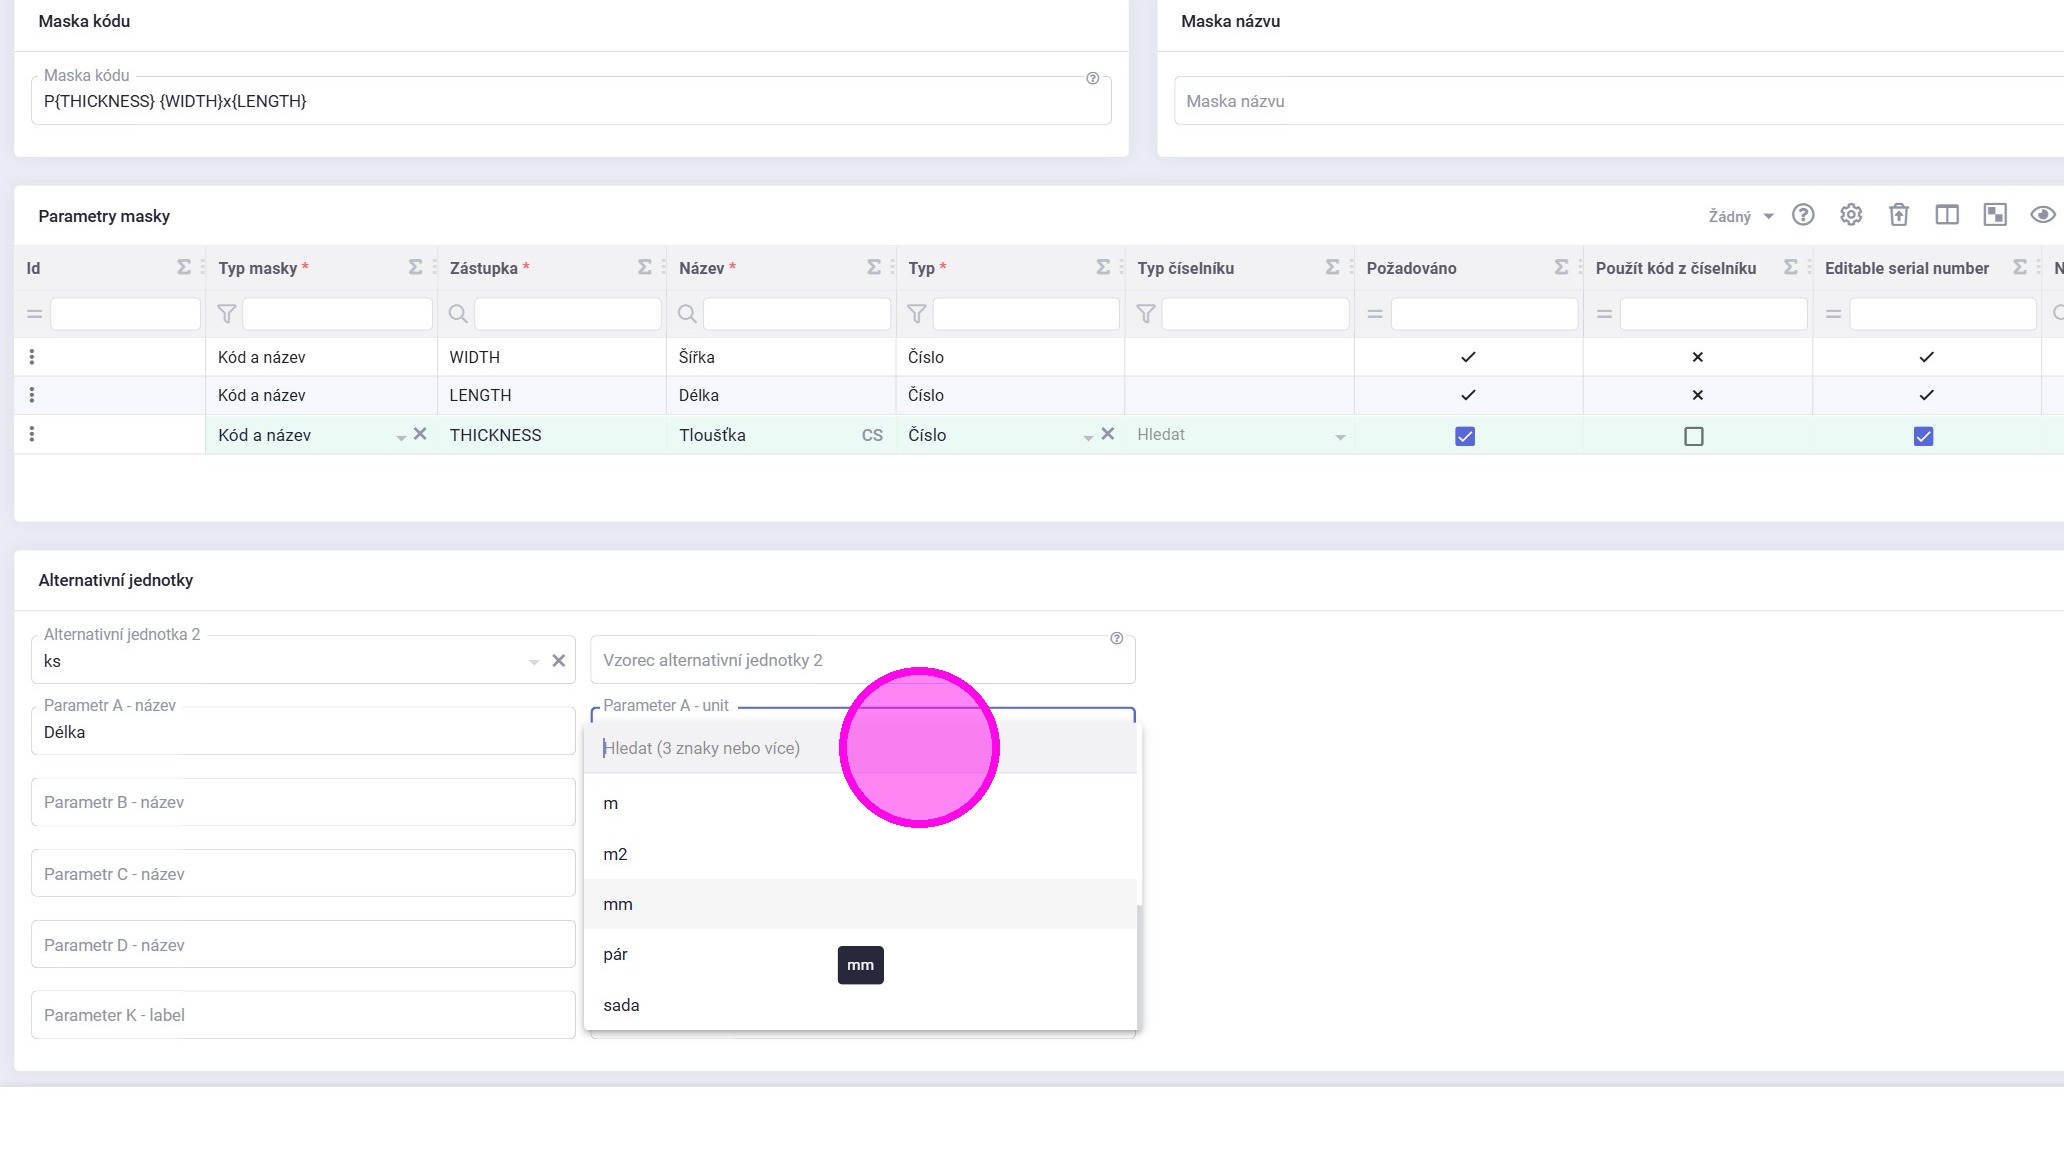Click the sigma icon in the Id column

coord(184,267)
